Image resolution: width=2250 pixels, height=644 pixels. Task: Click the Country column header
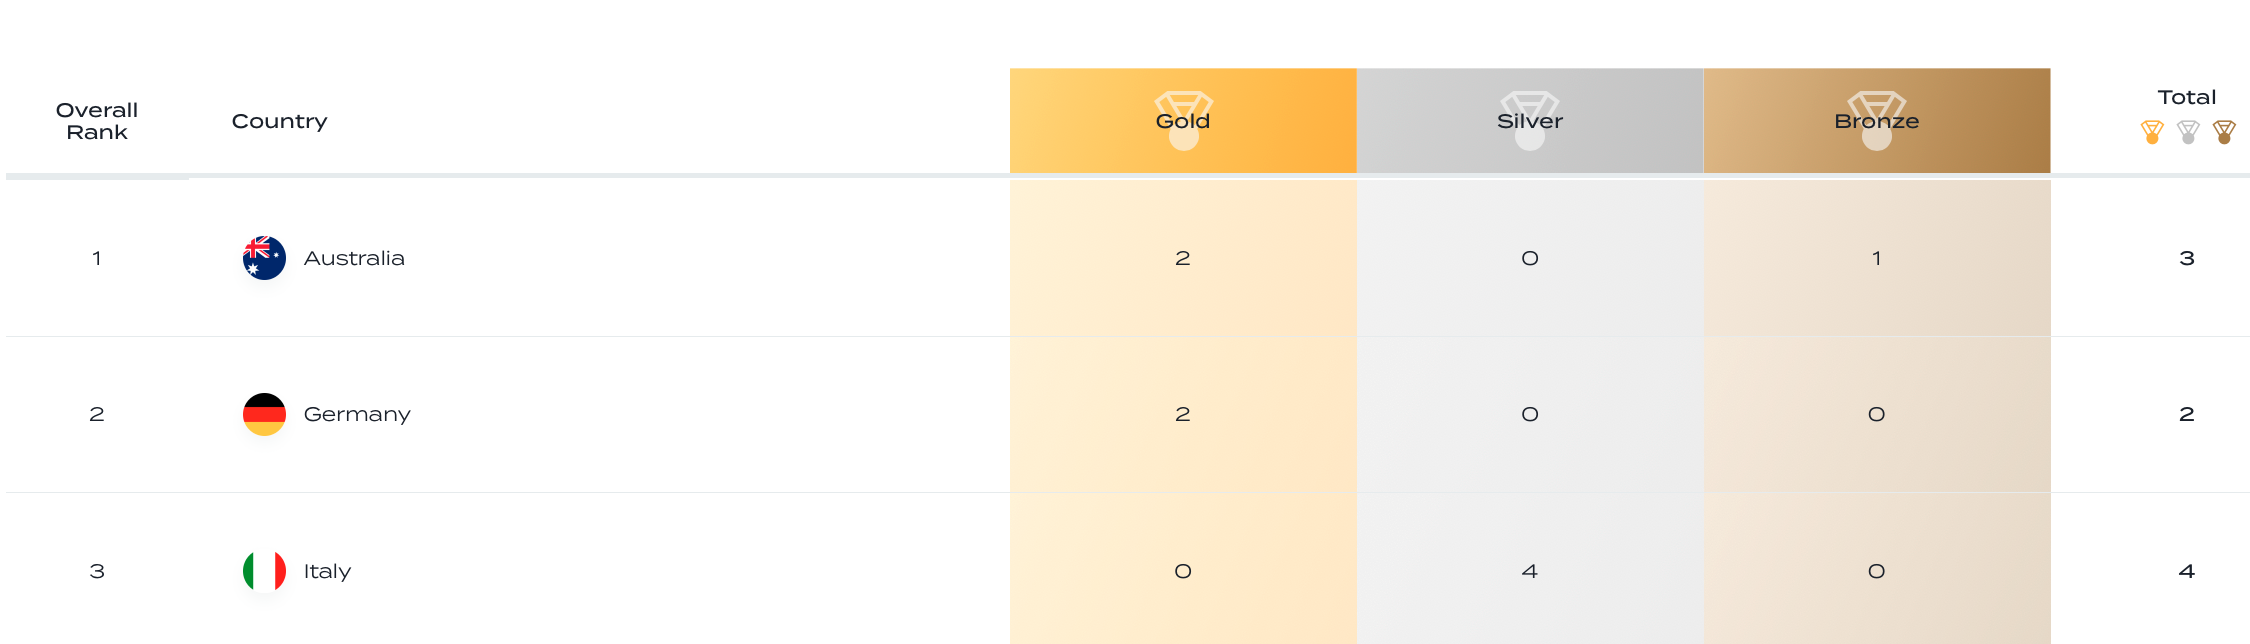point(279,121)
